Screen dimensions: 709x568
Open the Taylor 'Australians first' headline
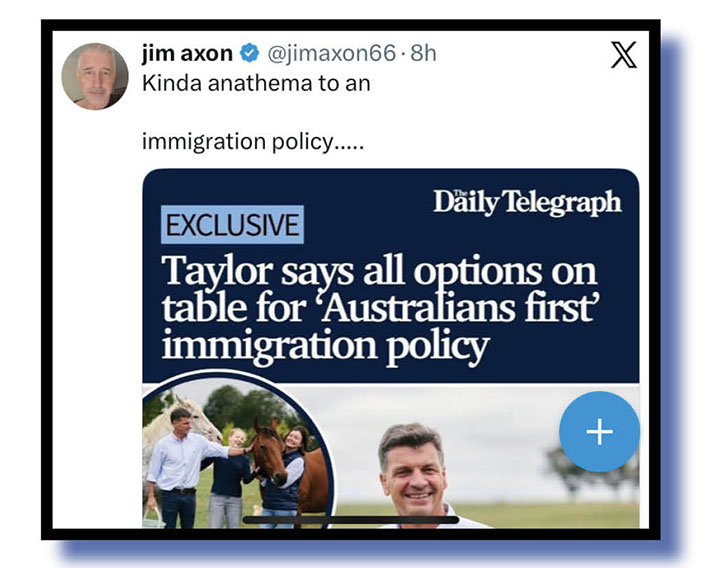pyautogui.click(x=380, y=309)
